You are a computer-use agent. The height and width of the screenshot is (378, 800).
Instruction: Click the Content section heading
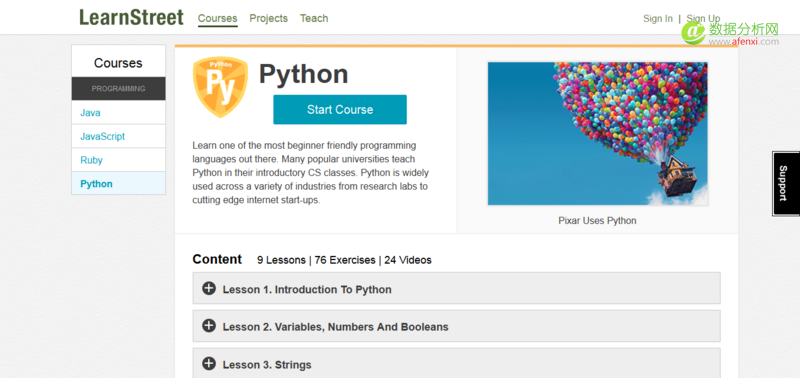(x=217, y=259)
